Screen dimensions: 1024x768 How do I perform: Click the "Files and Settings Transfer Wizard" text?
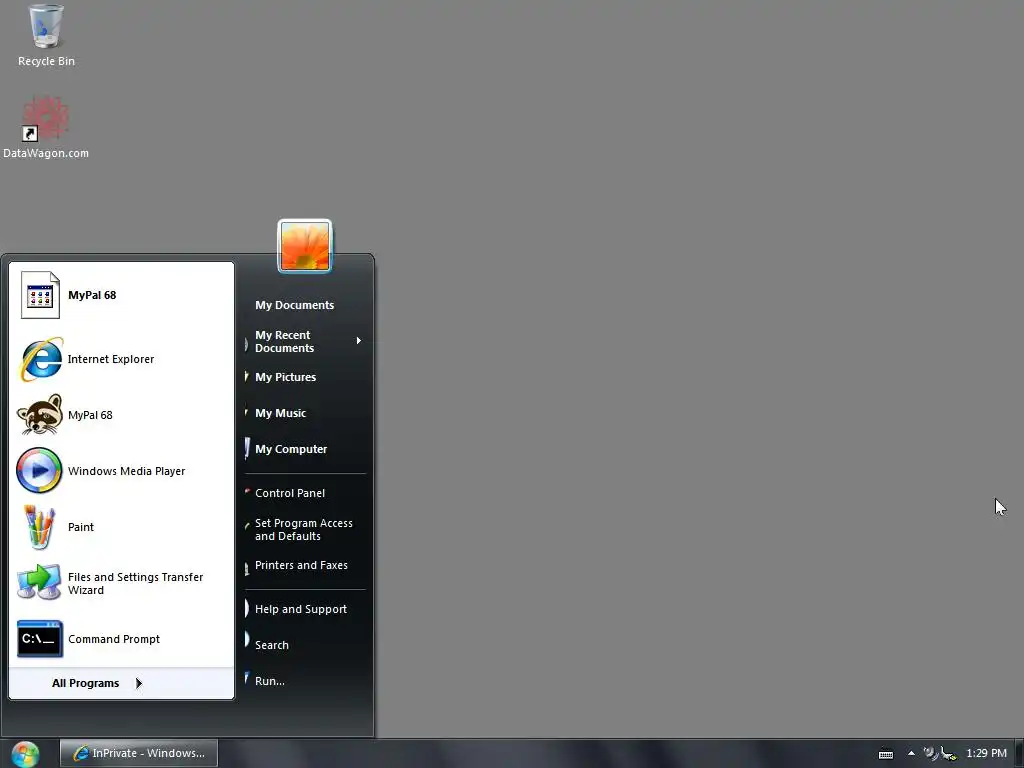pos(136,583)
